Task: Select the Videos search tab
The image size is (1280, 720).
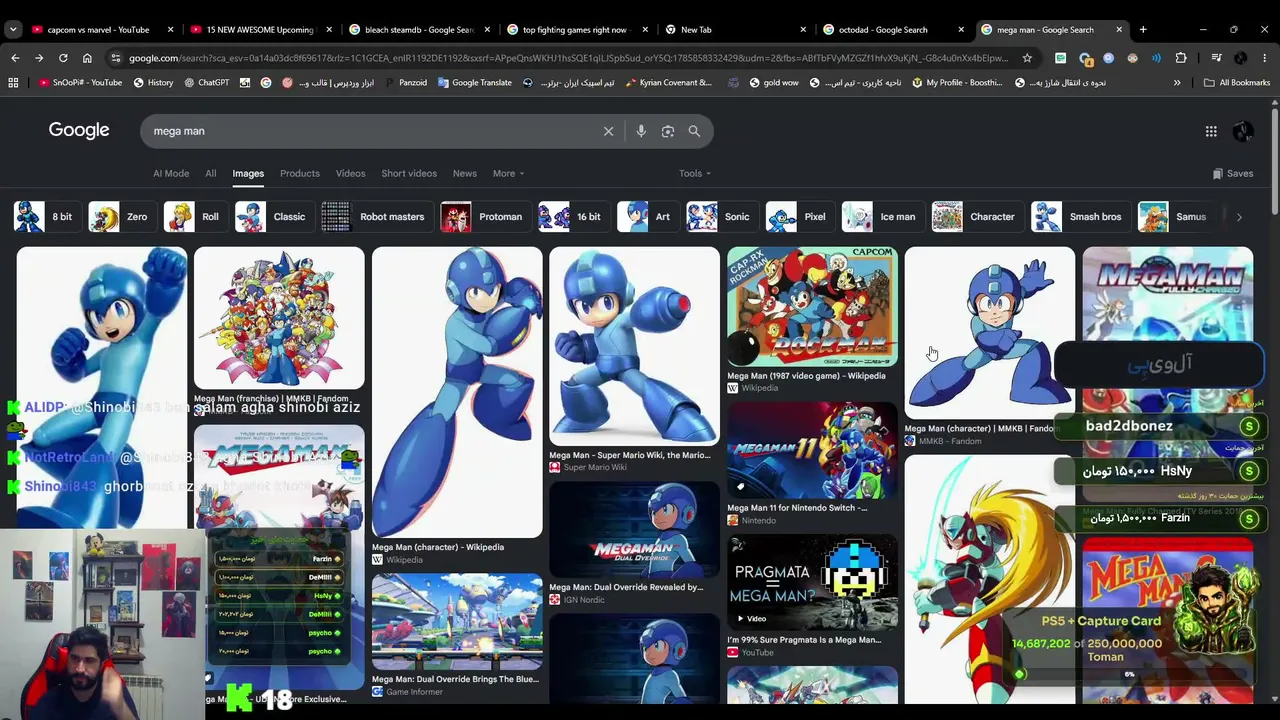Action: [351, 174]
